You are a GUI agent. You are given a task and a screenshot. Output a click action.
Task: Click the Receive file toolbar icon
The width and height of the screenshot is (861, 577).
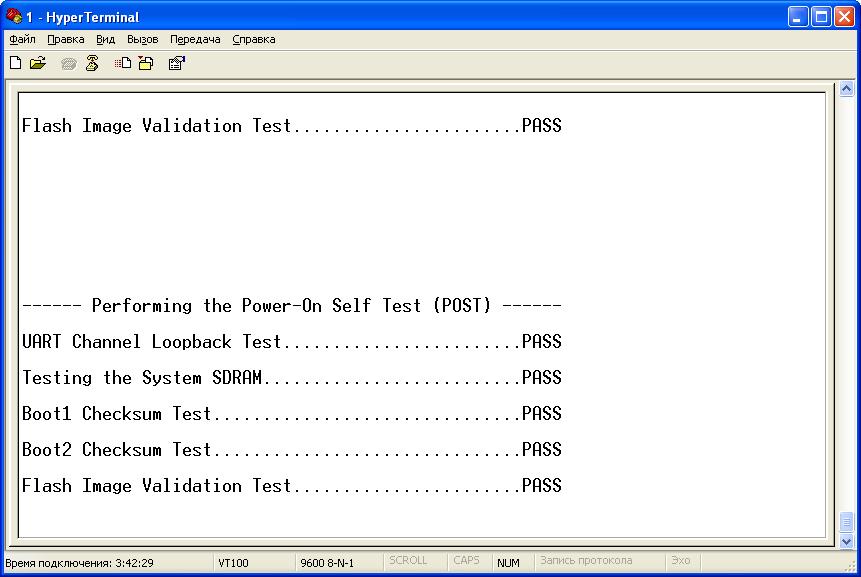(x=146, y=63)
